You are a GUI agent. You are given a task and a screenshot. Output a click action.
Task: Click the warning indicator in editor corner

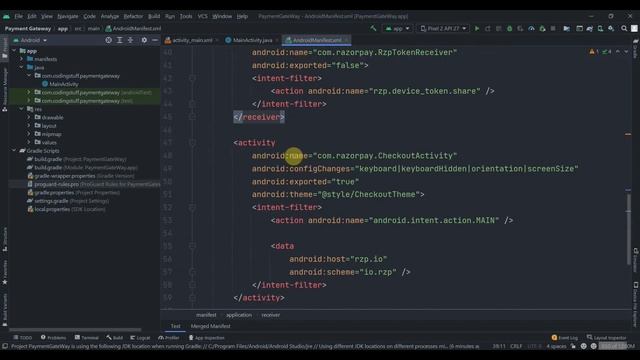(x=594, y=52)
